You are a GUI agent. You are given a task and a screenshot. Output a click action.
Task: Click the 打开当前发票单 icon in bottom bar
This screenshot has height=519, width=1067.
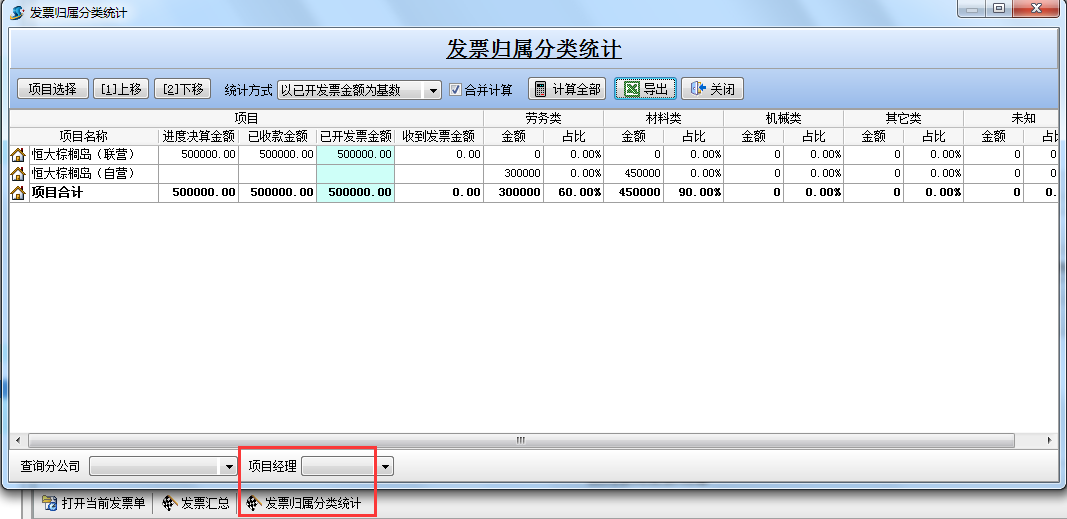49,503
